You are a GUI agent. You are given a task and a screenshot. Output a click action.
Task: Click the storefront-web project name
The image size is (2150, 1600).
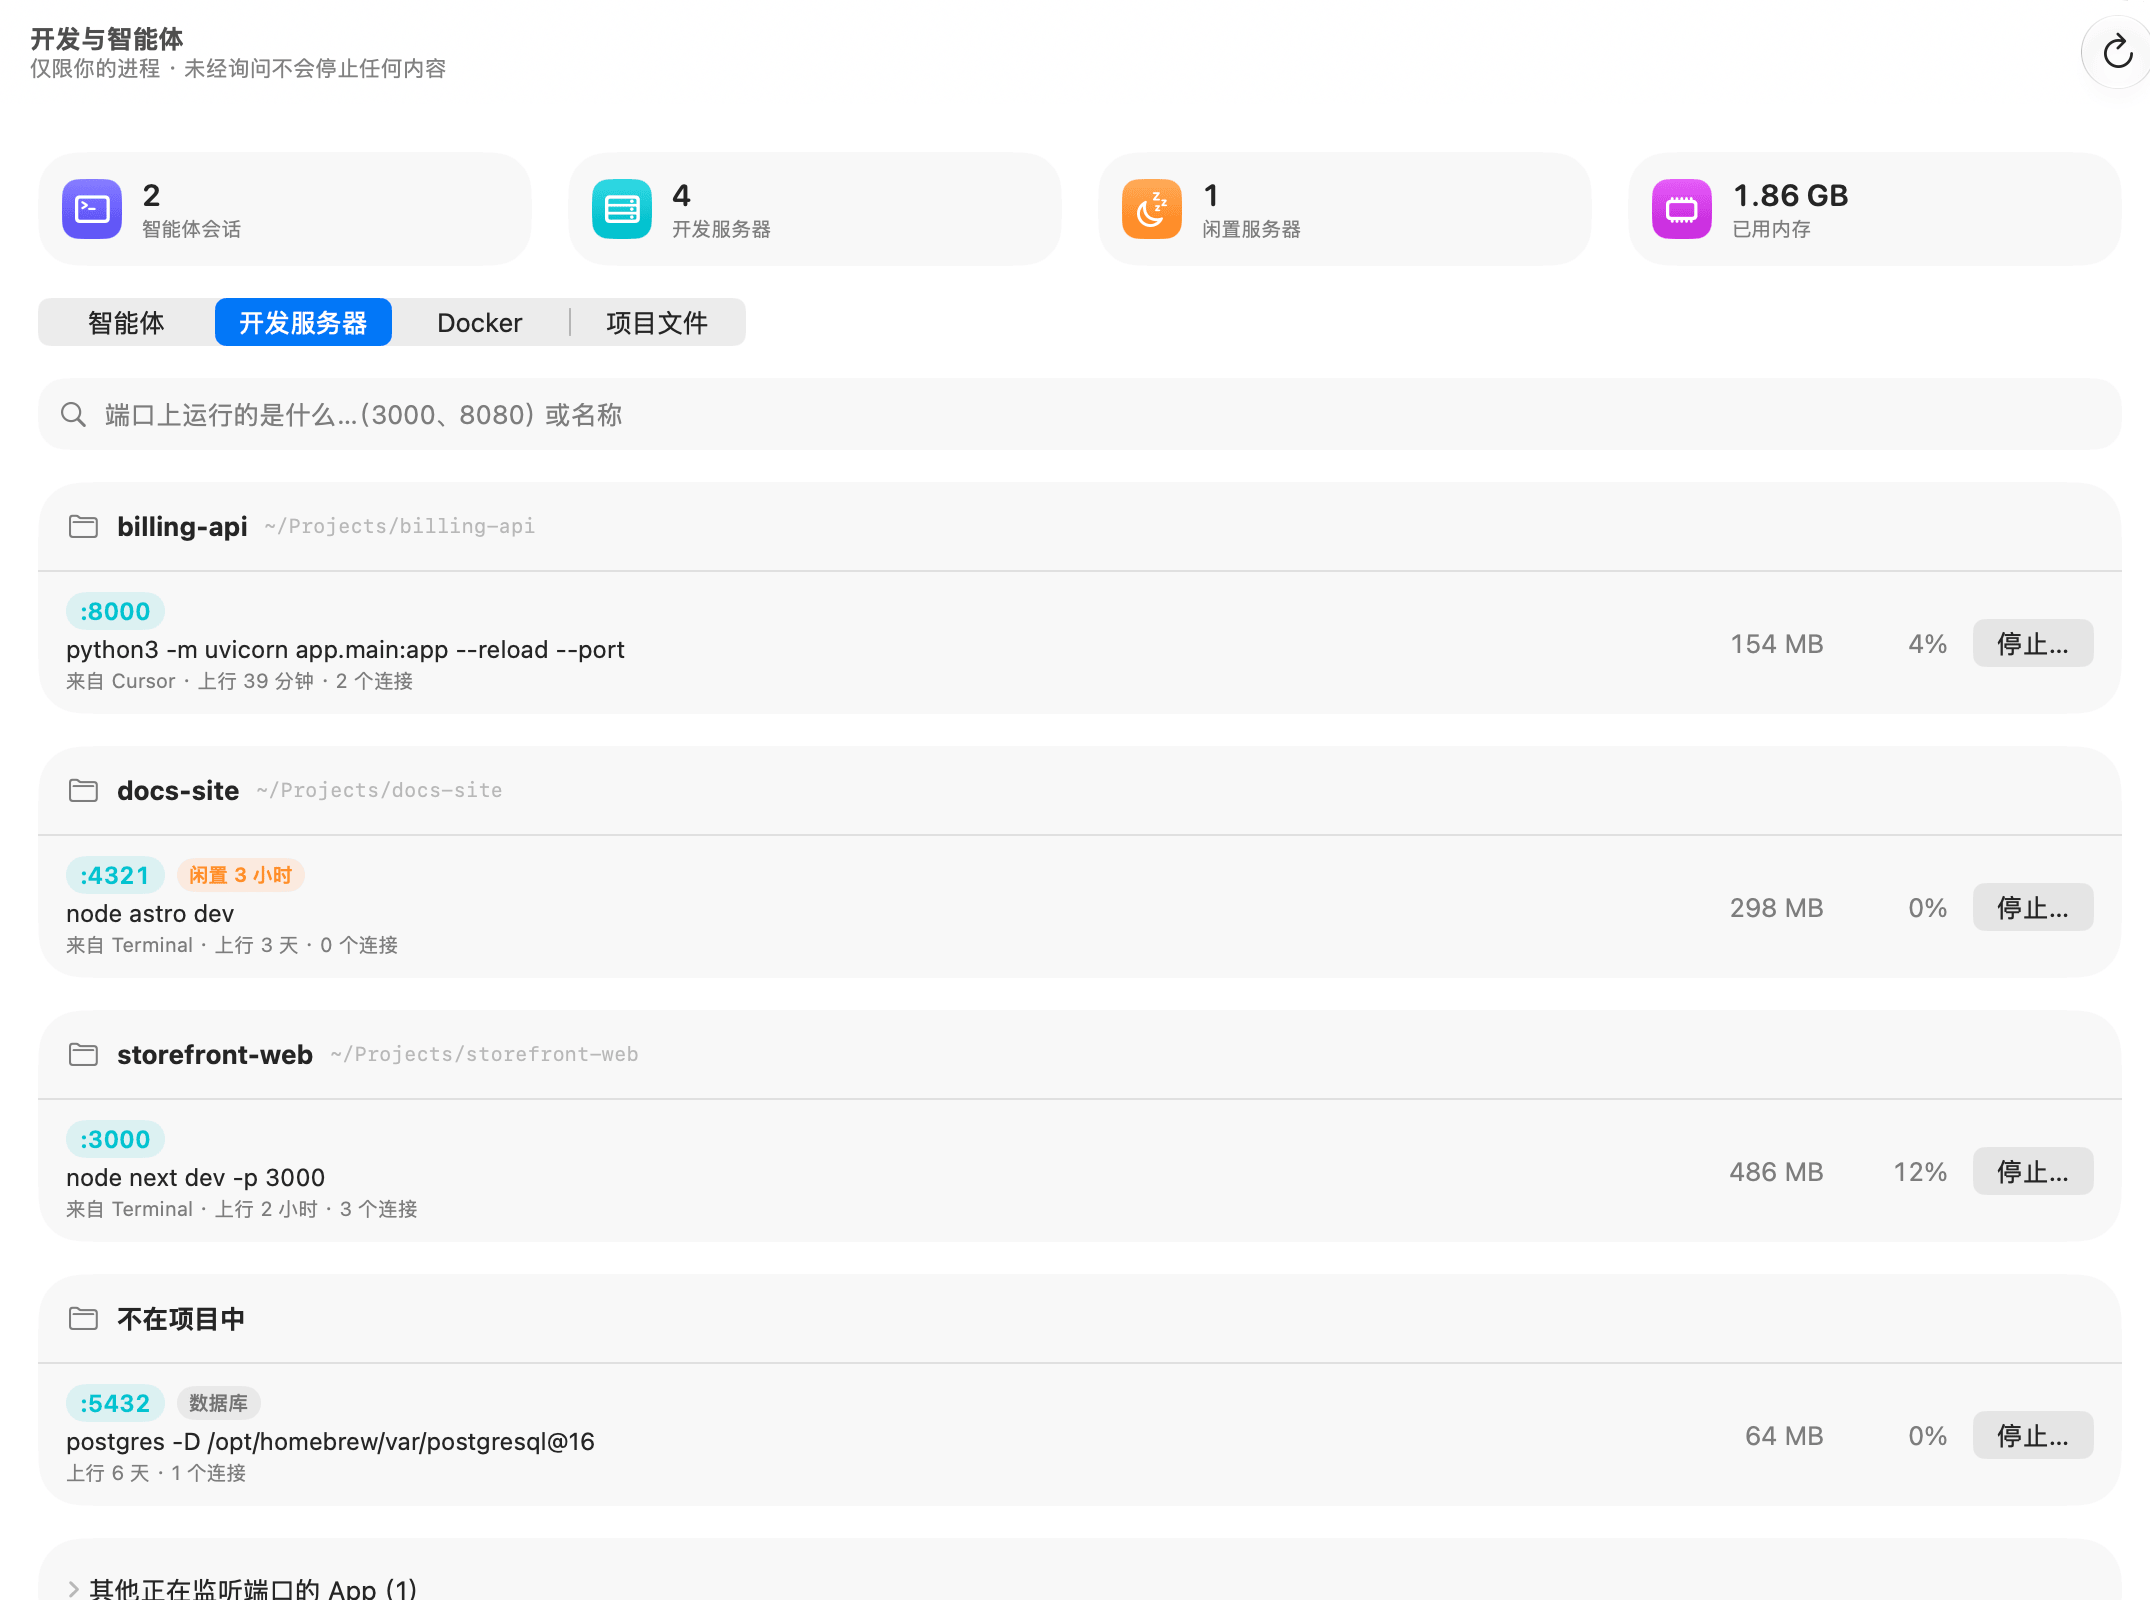pos(215,1054)
